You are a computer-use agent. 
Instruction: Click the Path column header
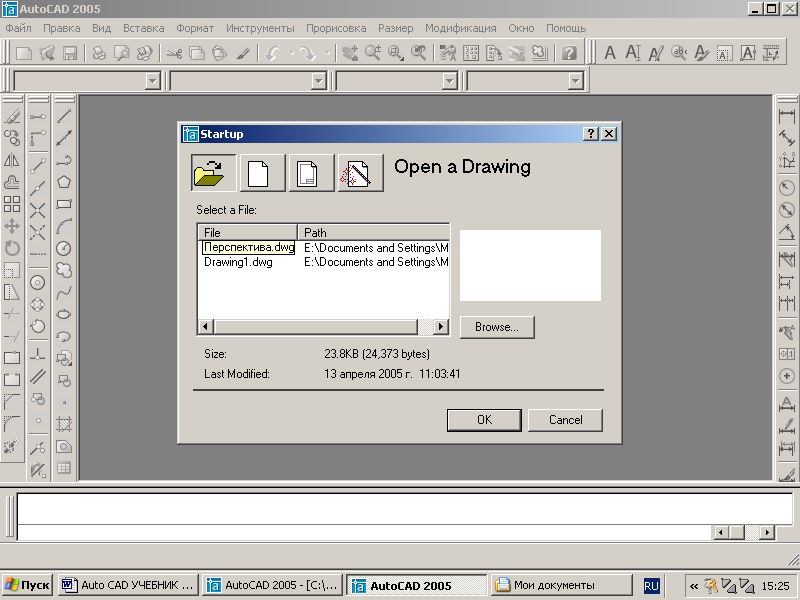[x=373, y=233]
